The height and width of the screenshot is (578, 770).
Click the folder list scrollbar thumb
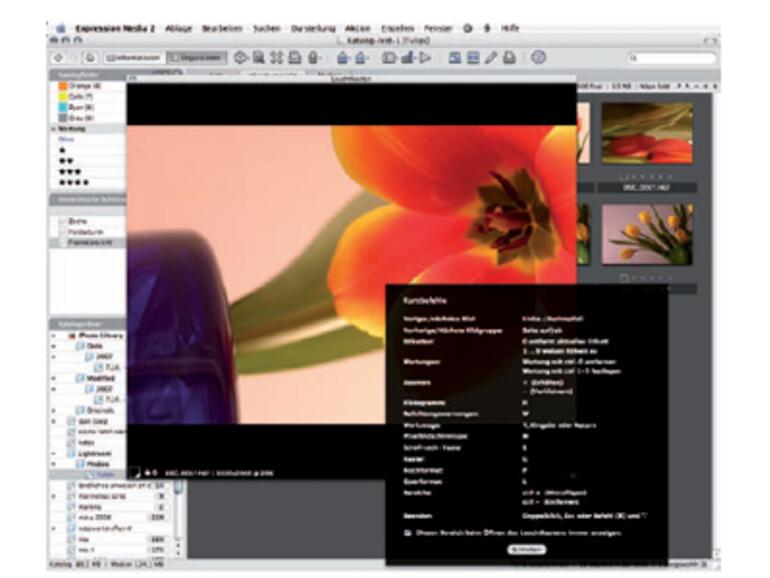(x=178, y=487)
